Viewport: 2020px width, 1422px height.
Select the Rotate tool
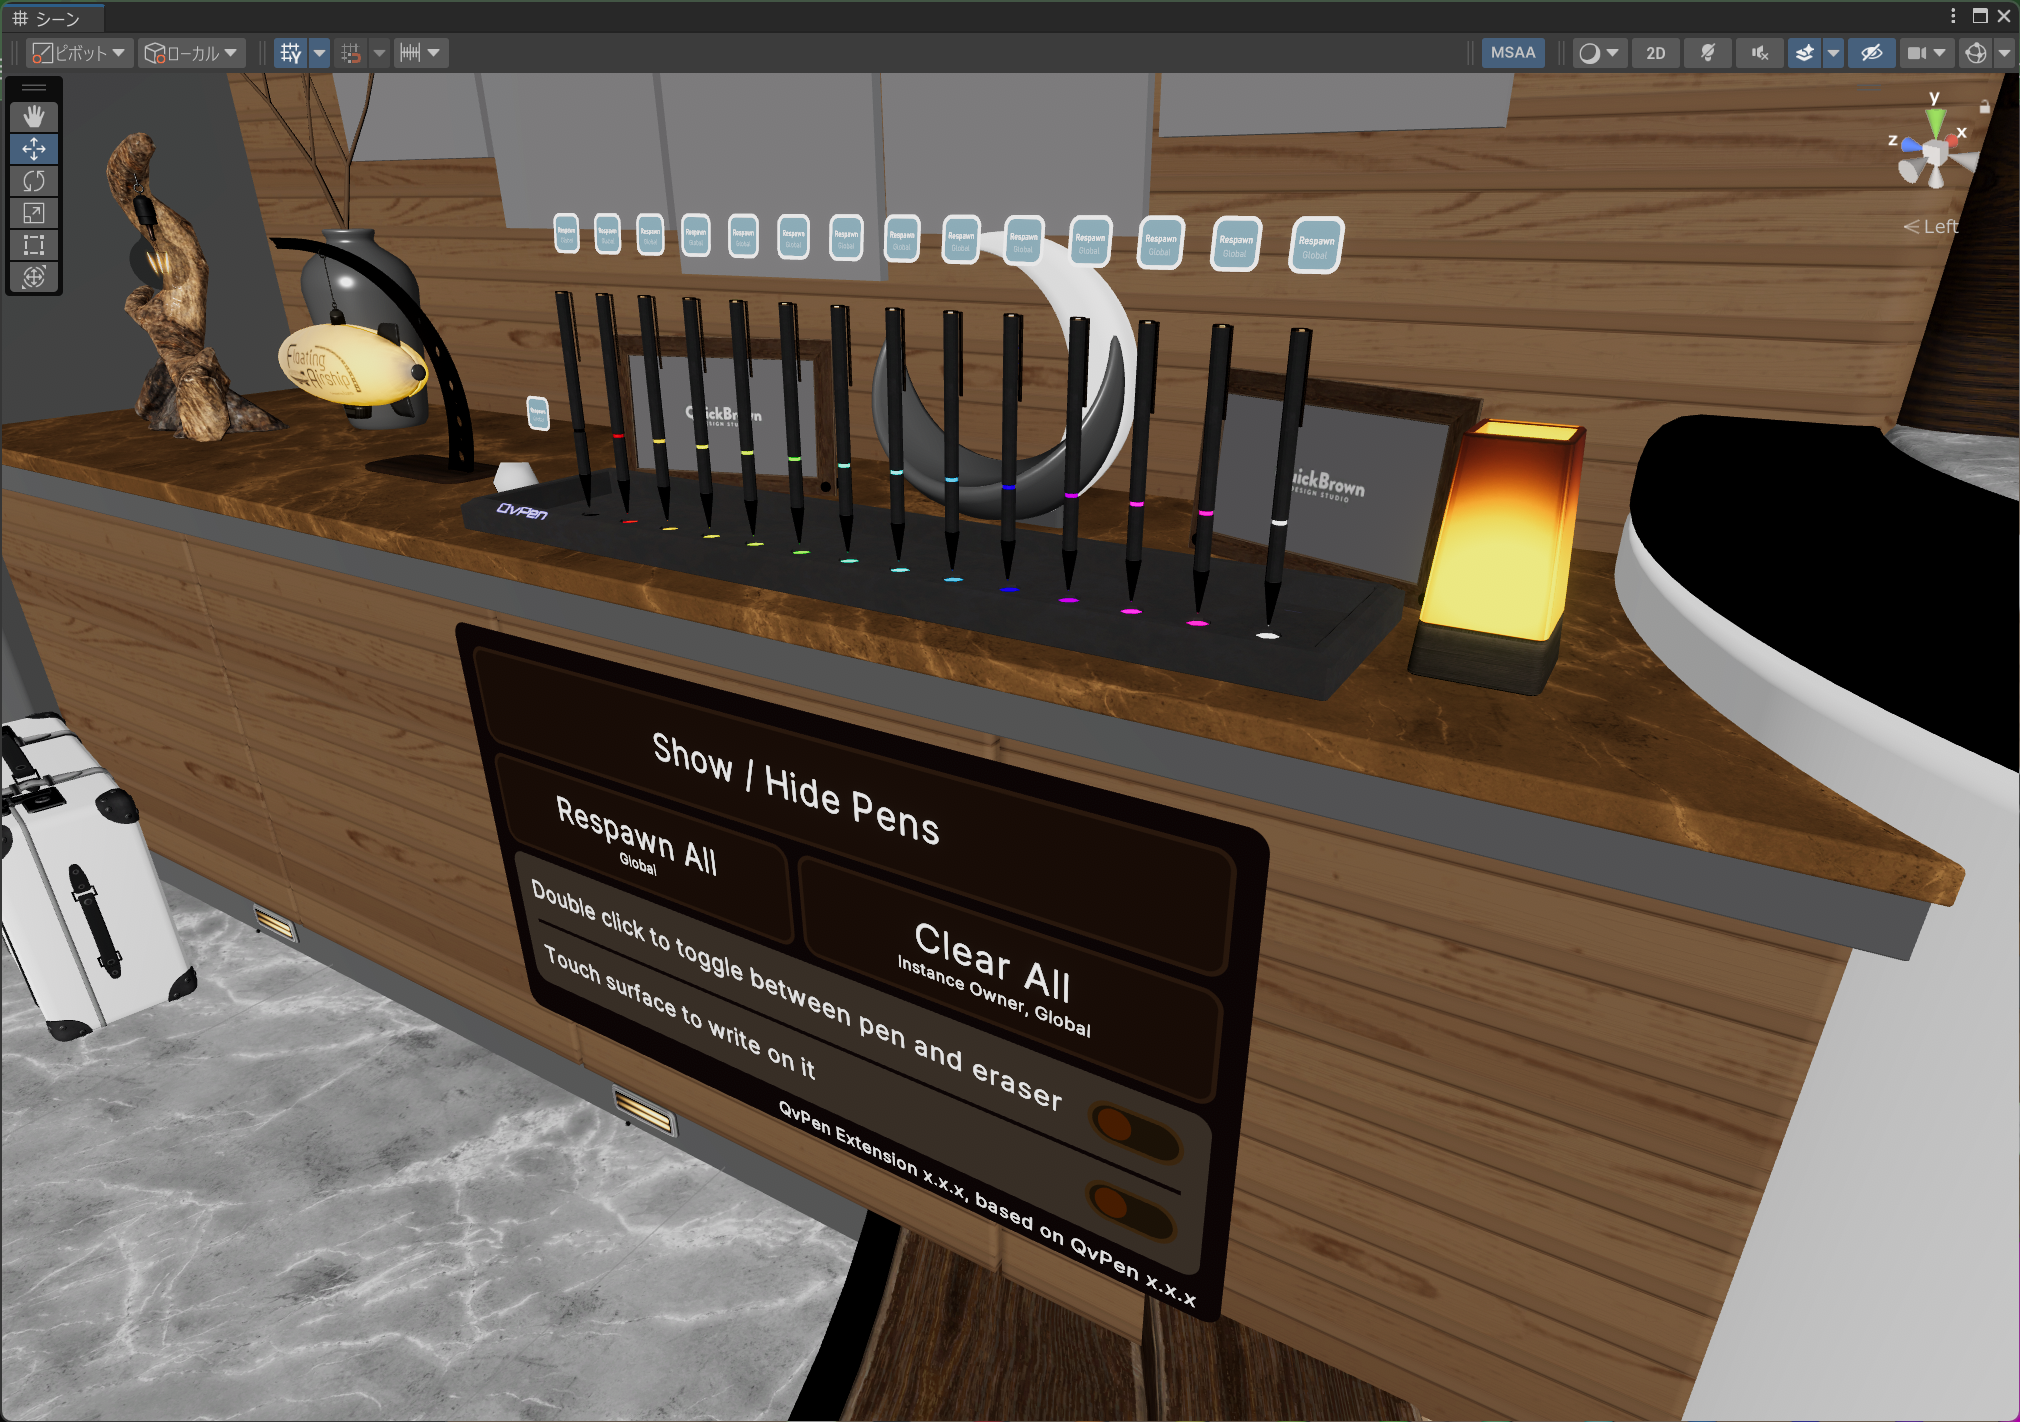click(34, 181)
